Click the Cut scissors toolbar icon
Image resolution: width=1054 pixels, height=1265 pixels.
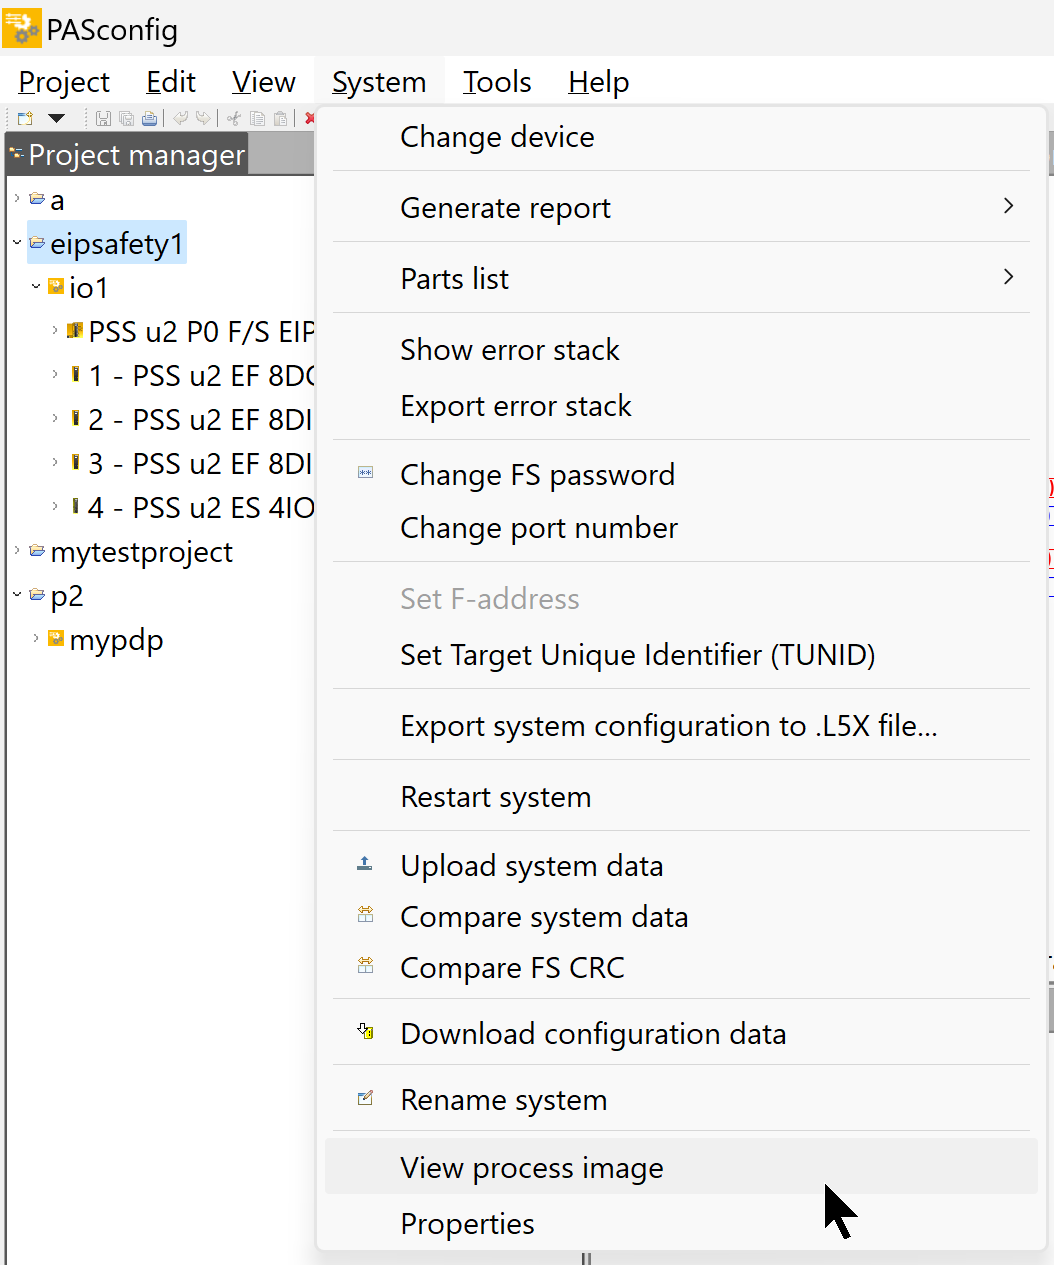[234, 118]
